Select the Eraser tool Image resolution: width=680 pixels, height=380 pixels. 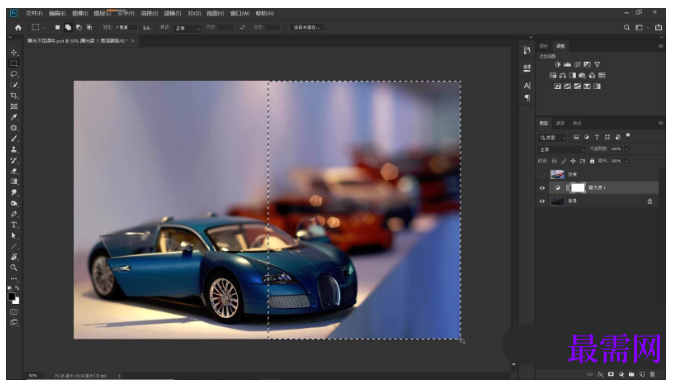14,171
